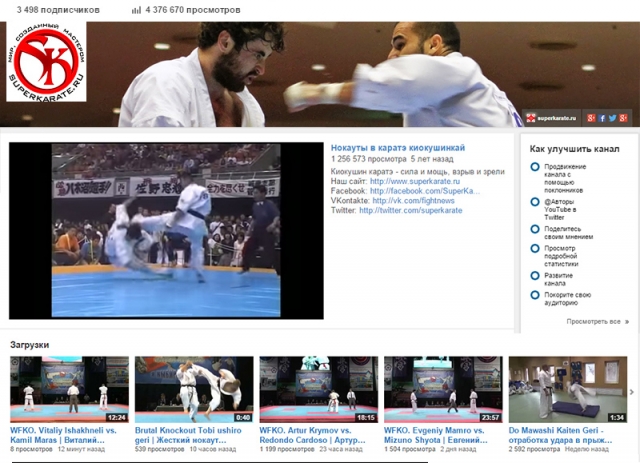Open 'Нокауты в каратэ киокушинкай' video title
The width and height of the screenshot is (640, 463).
pos(398,148)
